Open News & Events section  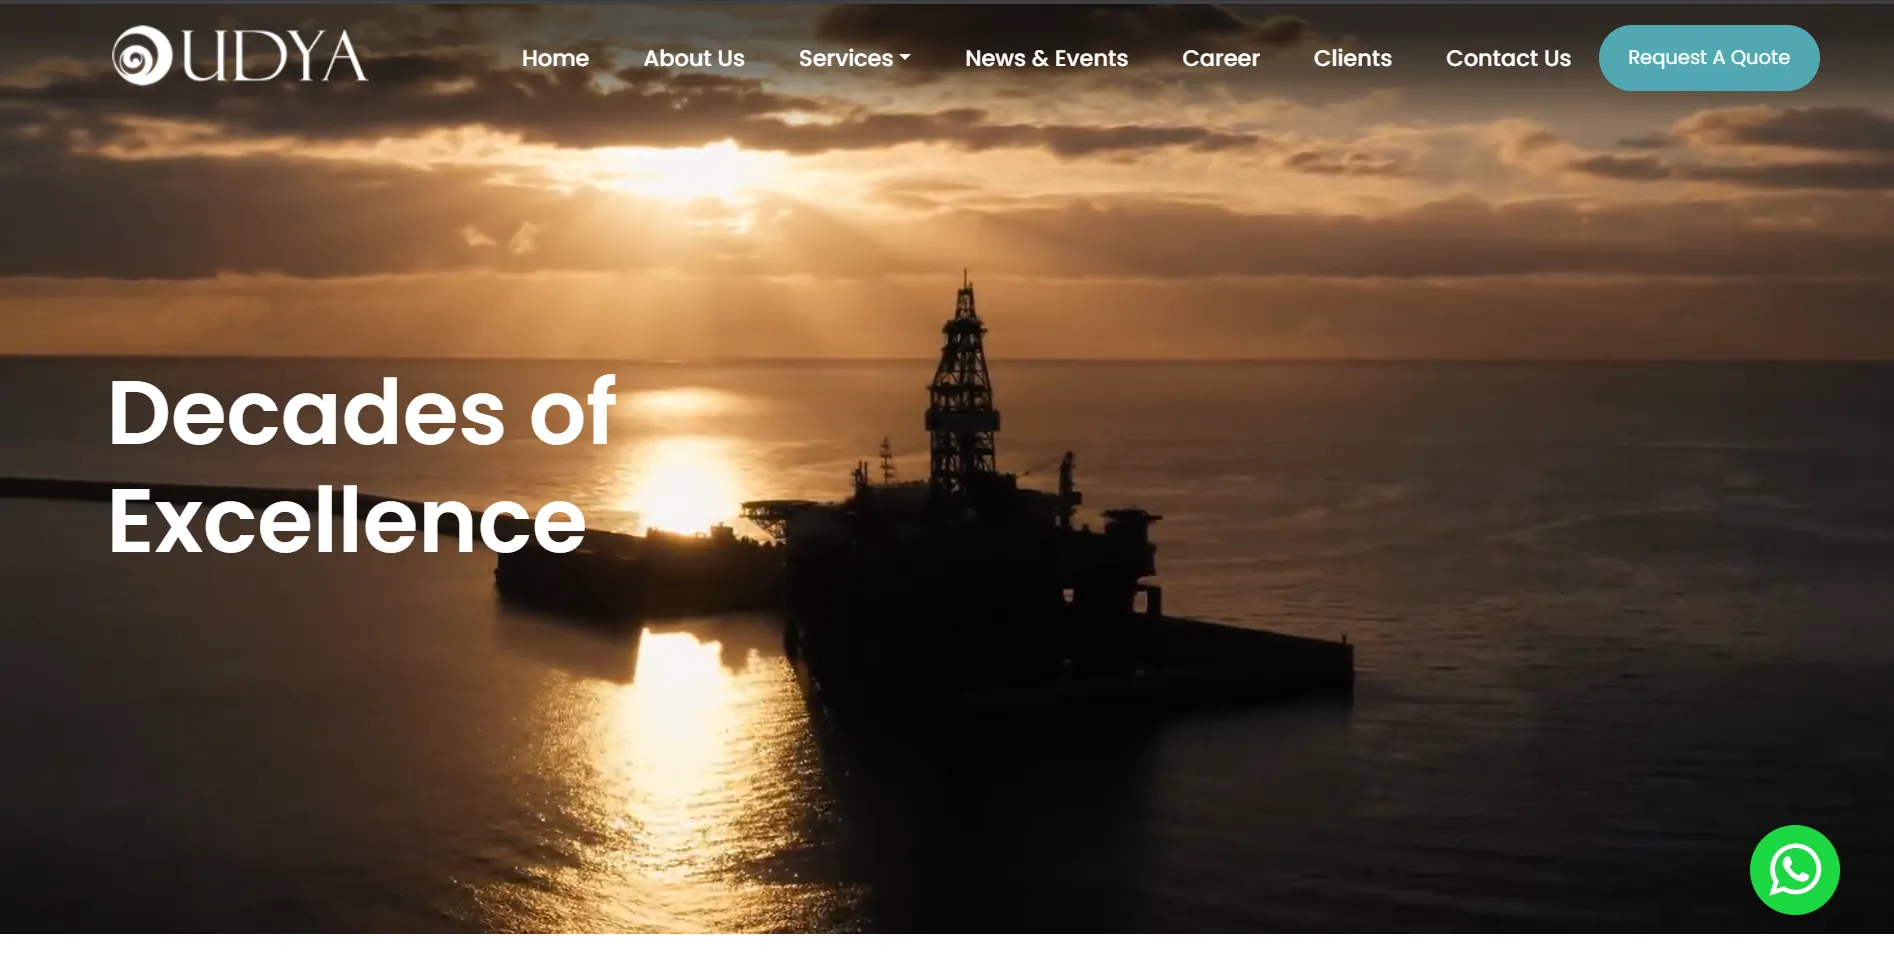[x=1046, y=58]
